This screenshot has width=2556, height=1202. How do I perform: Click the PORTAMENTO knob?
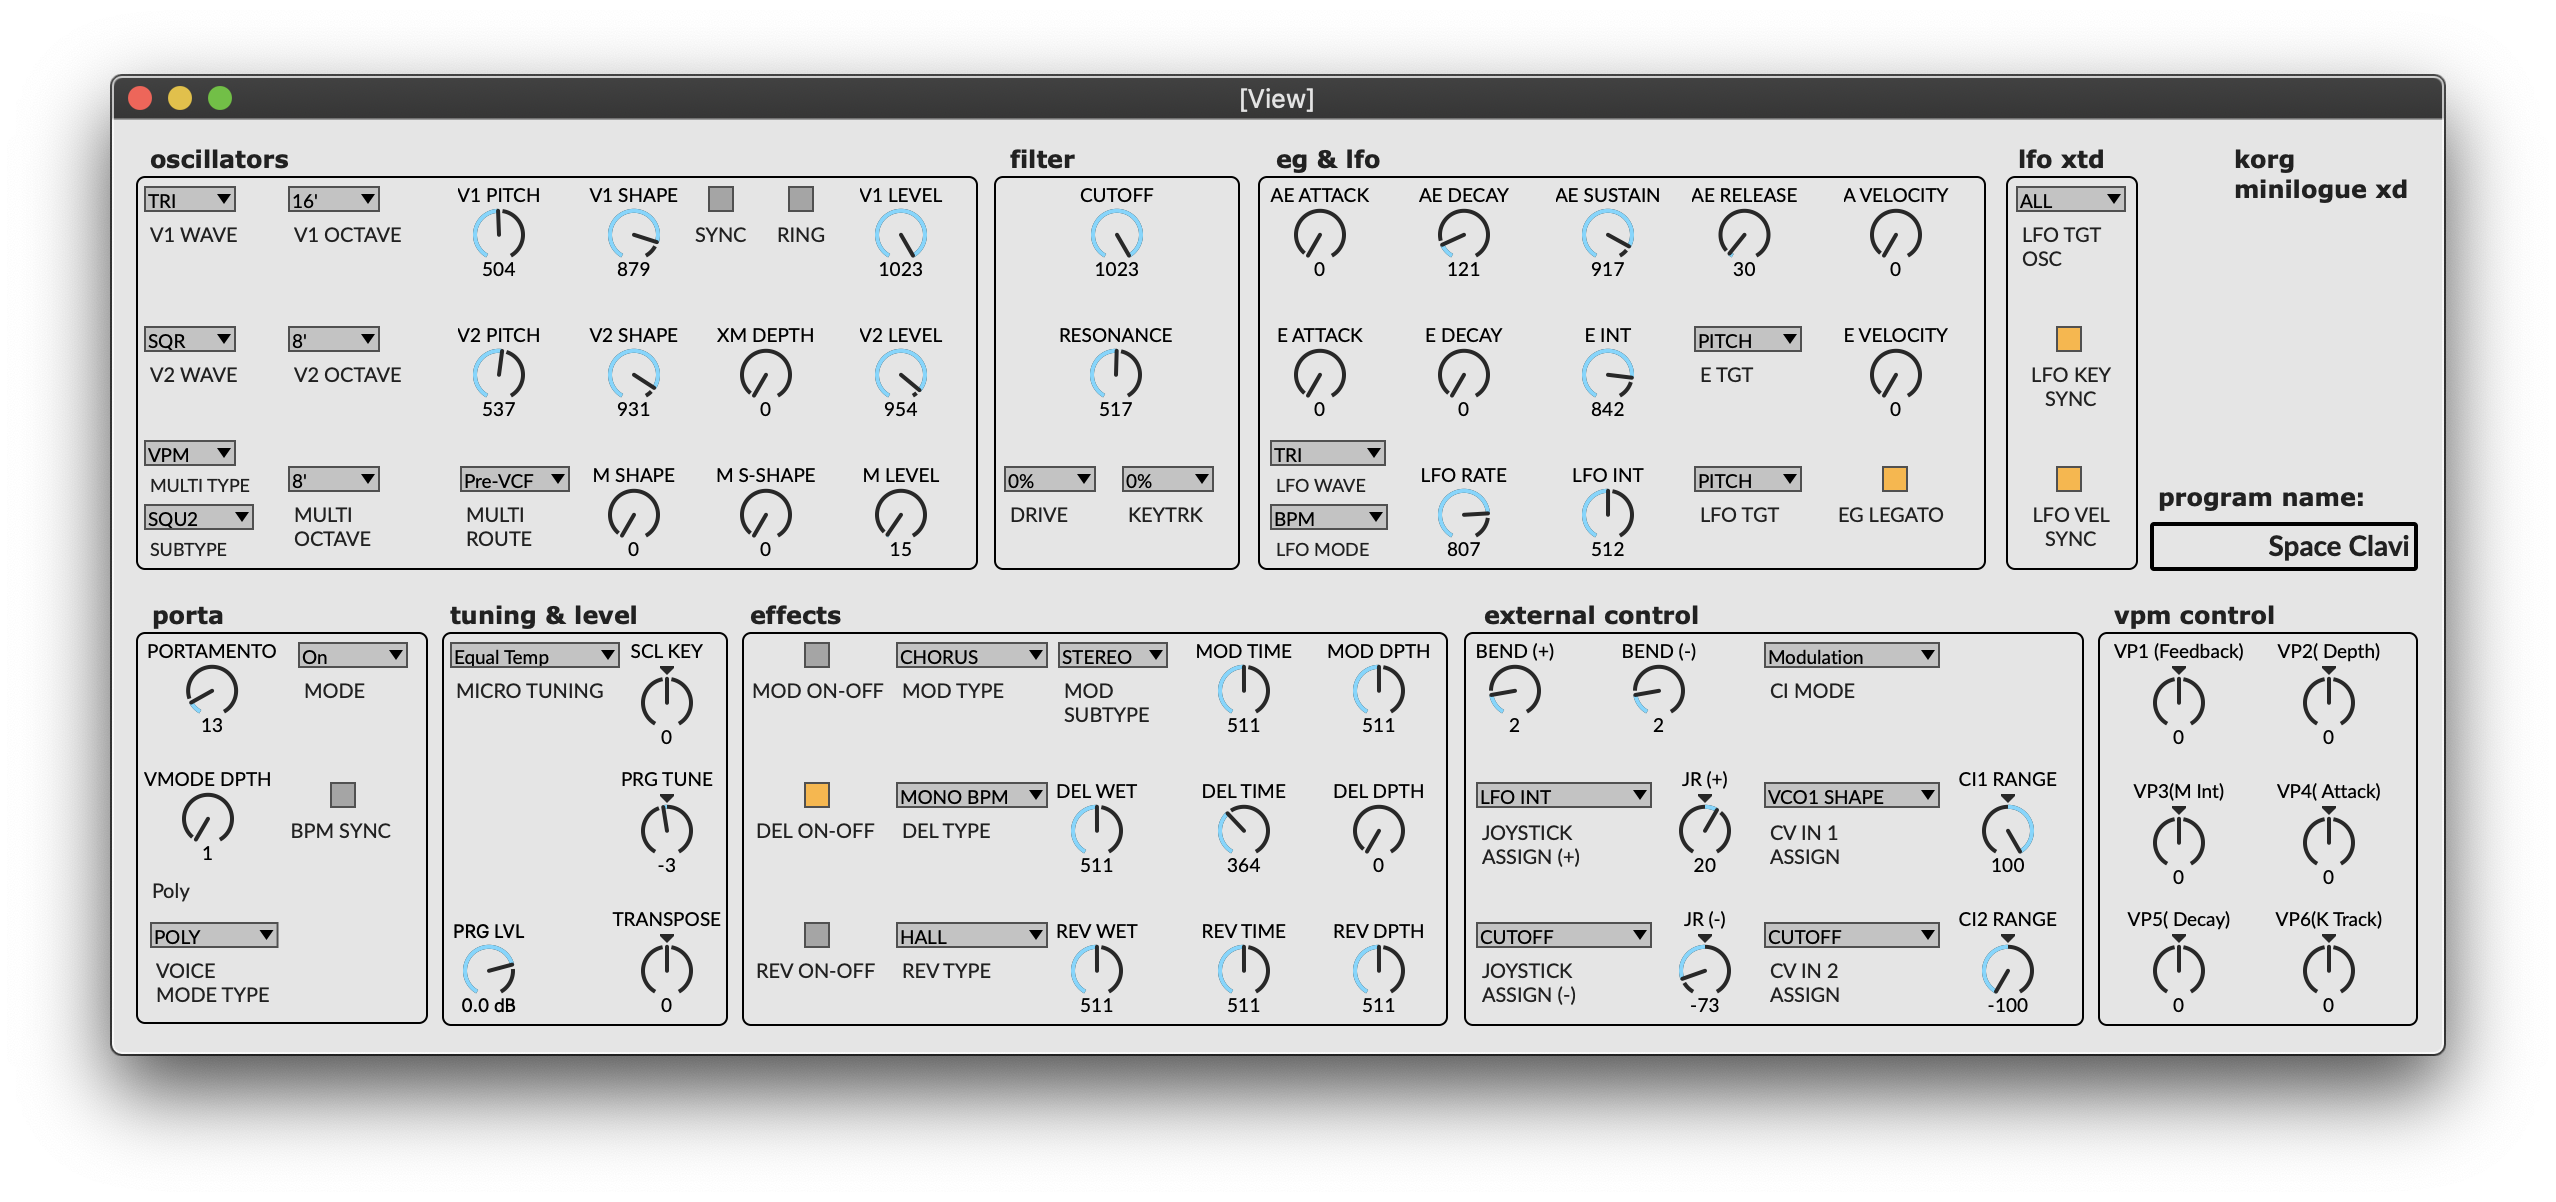[211, 691]
